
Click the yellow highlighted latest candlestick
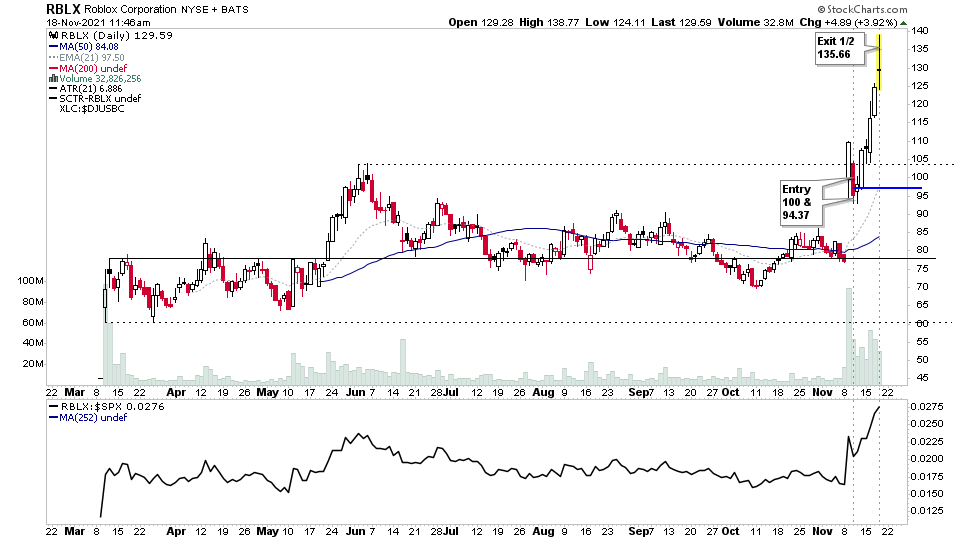[879, 63]
